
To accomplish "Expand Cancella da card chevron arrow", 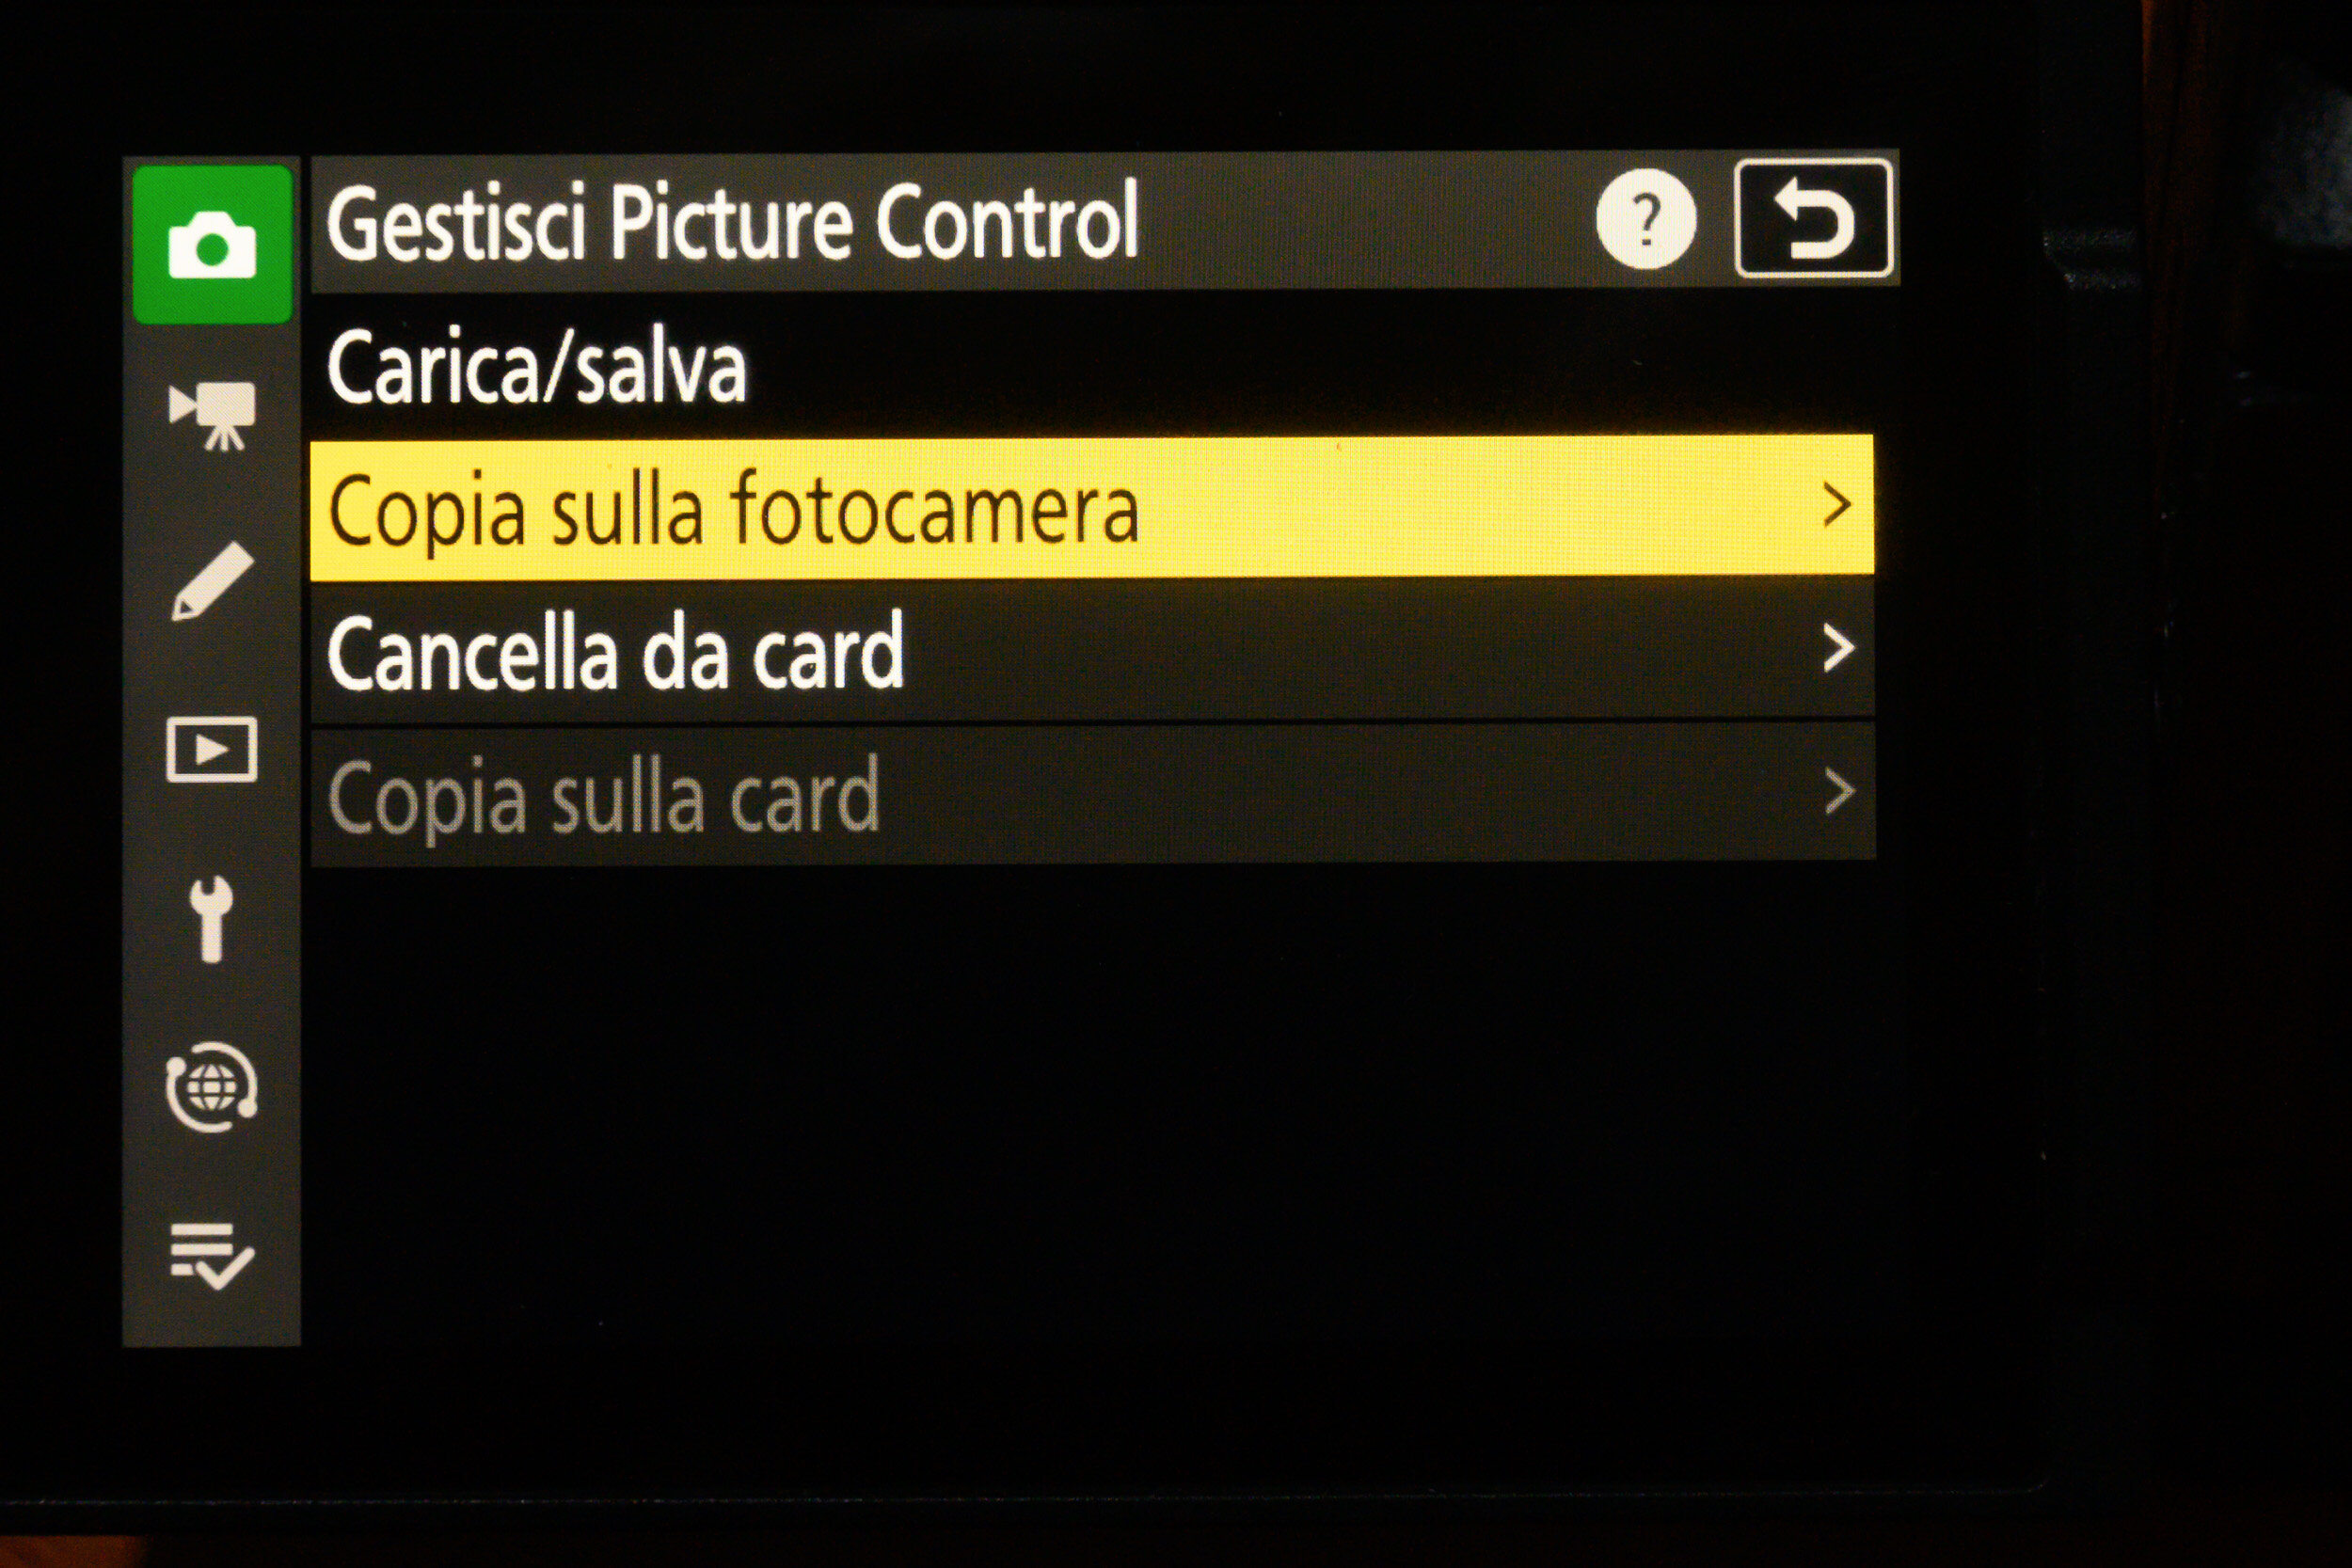I will coord(1839,649).
